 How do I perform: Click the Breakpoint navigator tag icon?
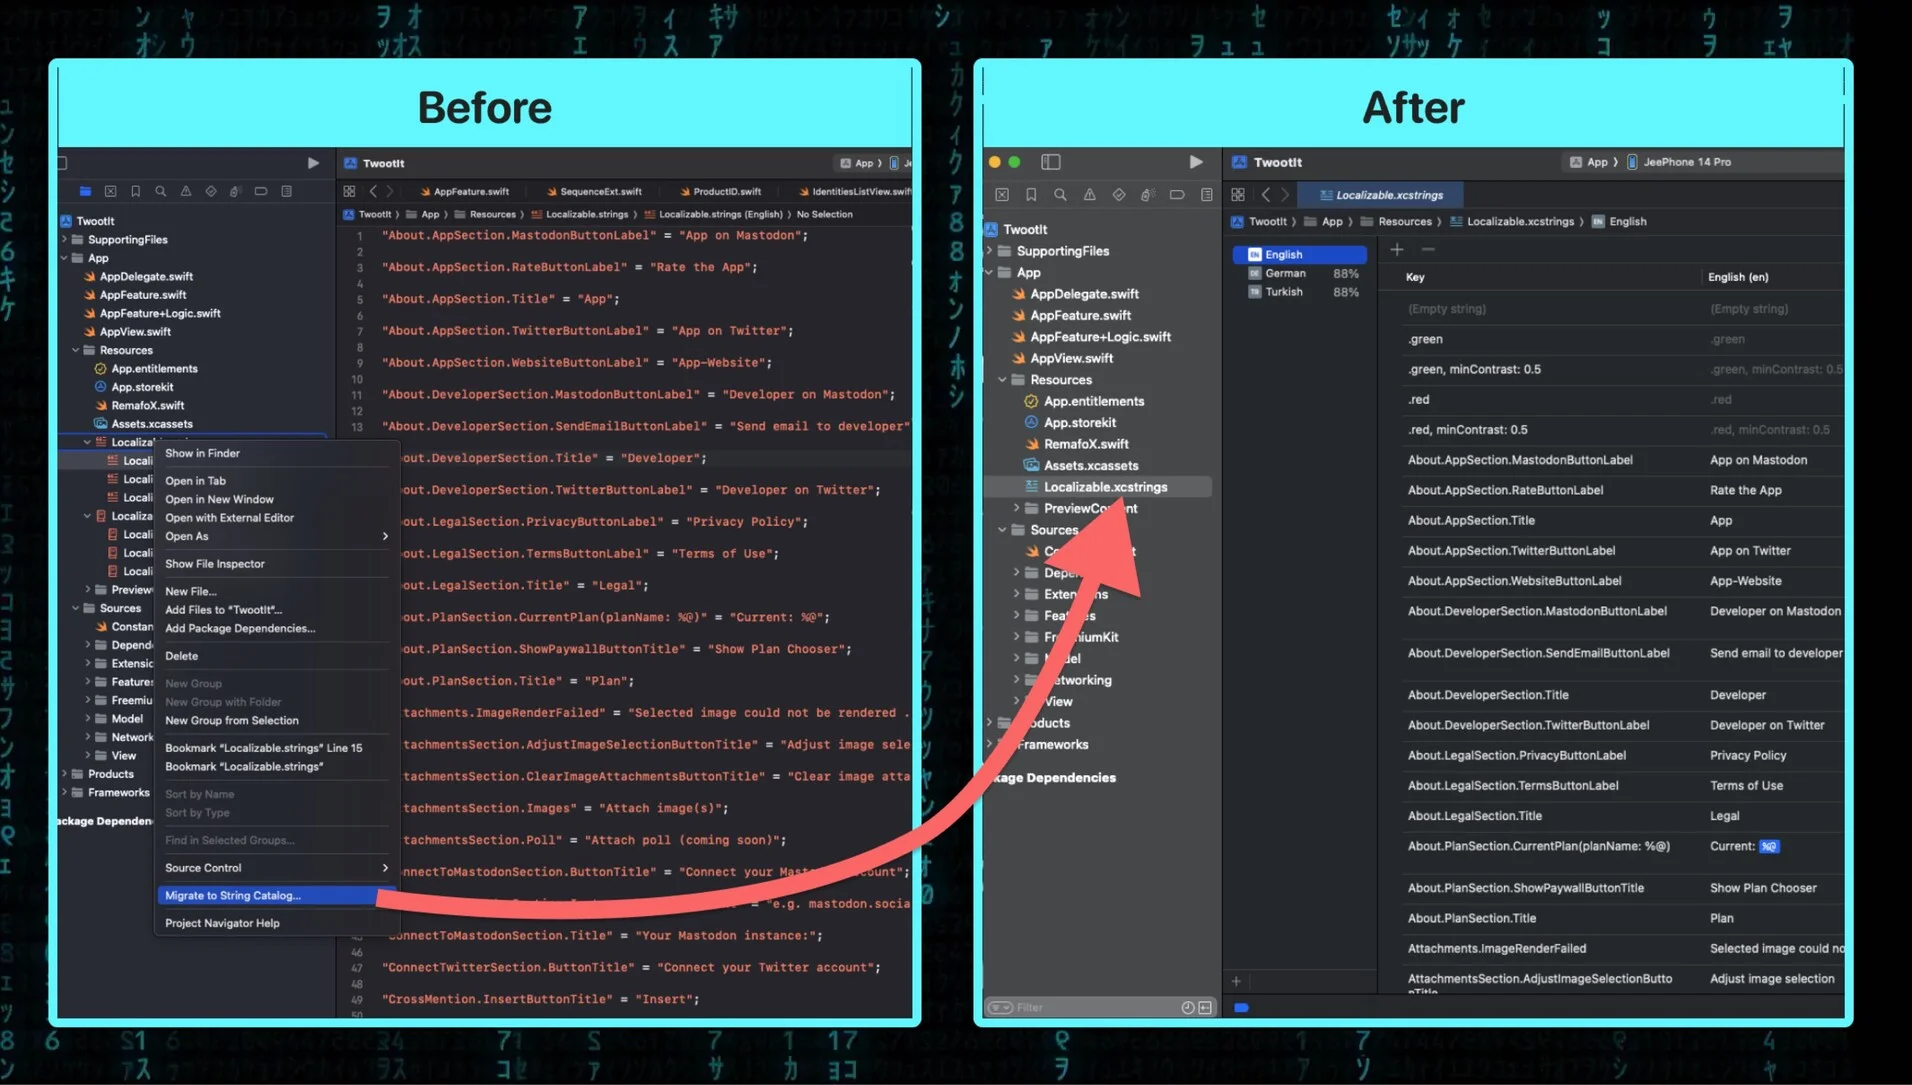point(236,191)
